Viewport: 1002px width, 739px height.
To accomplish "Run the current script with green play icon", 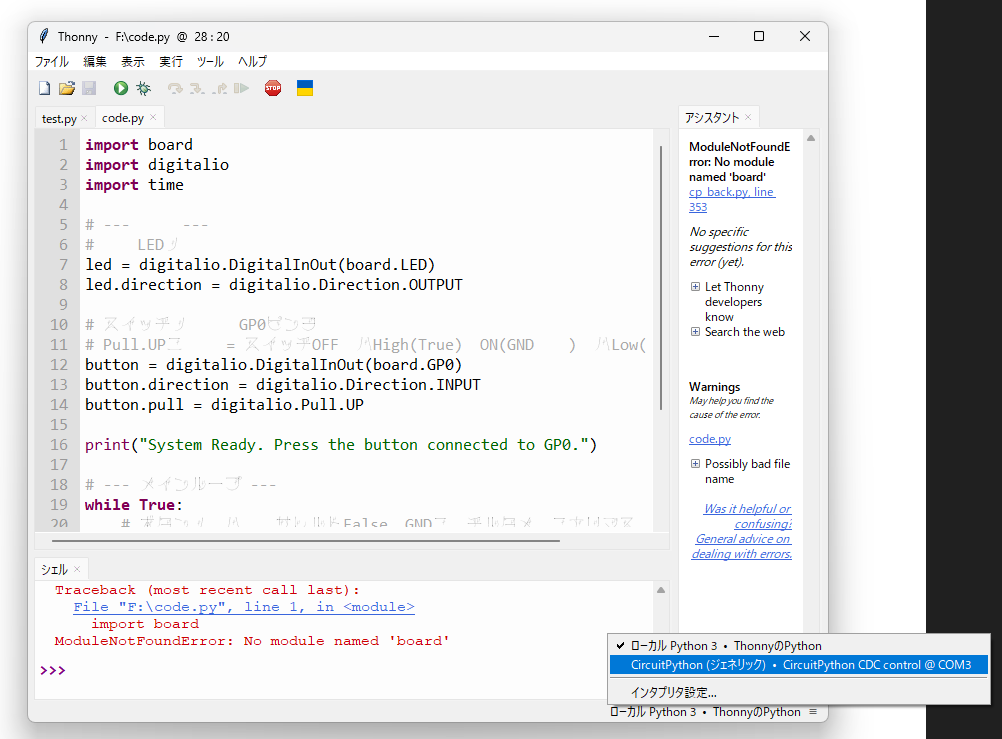I will (121, 88).
